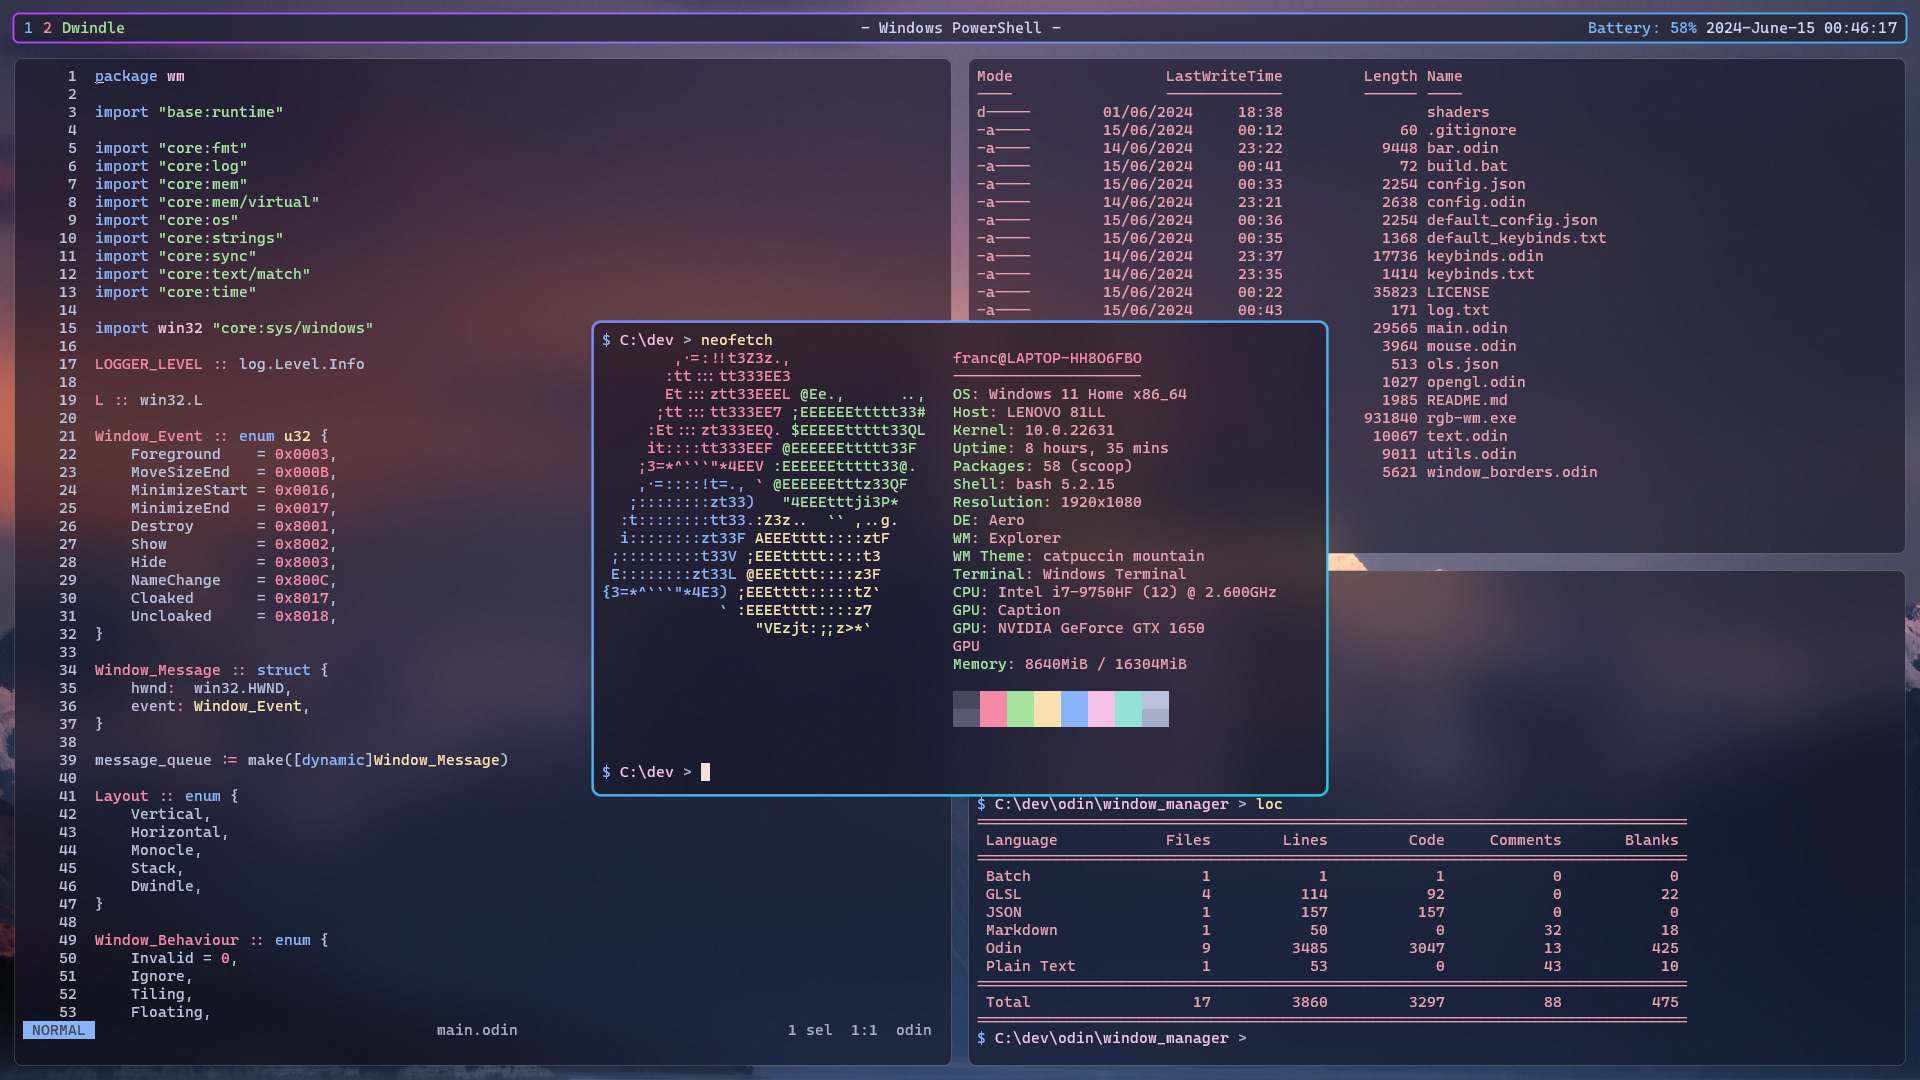Click the 2024-June-15 date and time
Screen dimensions: 1920x1080
pyautogui.click(x=1801, y=28)
